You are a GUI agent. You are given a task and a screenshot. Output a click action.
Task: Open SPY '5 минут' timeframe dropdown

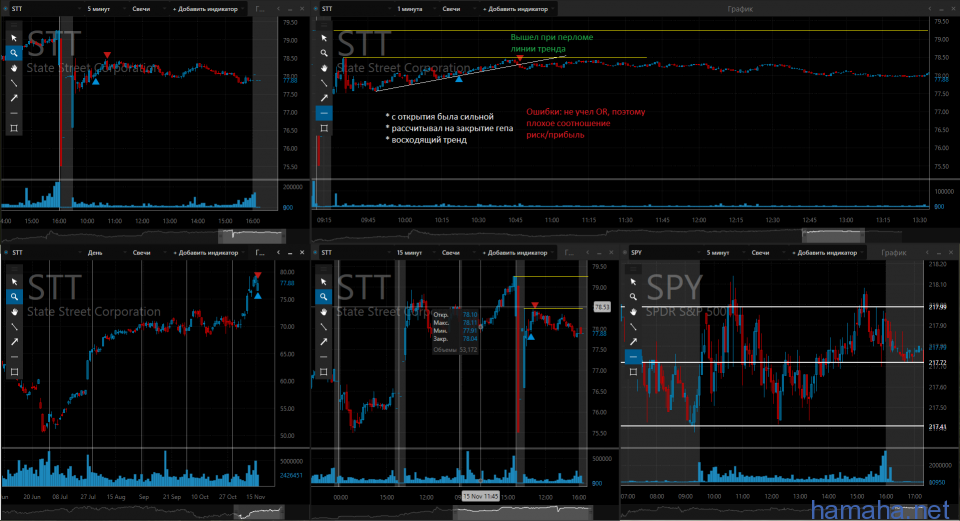724,252
